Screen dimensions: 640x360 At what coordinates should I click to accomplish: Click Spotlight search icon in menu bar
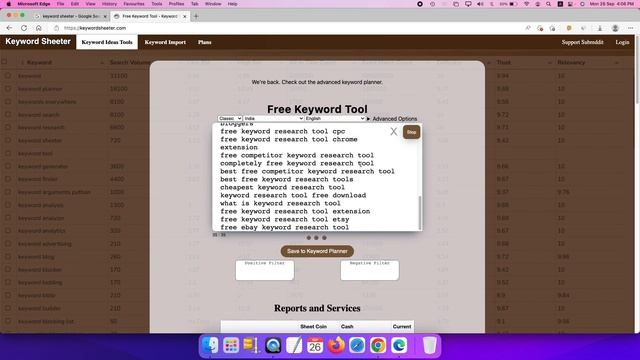[x=549, y=4]
